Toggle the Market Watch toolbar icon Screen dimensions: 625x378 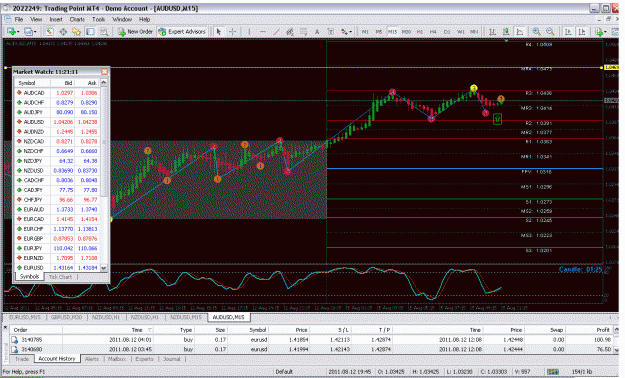tap(49, 32)
